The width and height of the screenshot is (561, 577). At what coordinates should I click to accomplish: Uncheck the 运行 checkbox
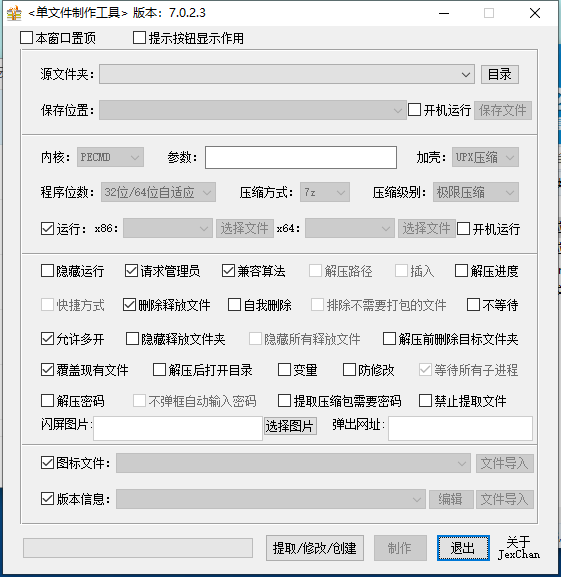pyautogui.click(x=47, y=229)
